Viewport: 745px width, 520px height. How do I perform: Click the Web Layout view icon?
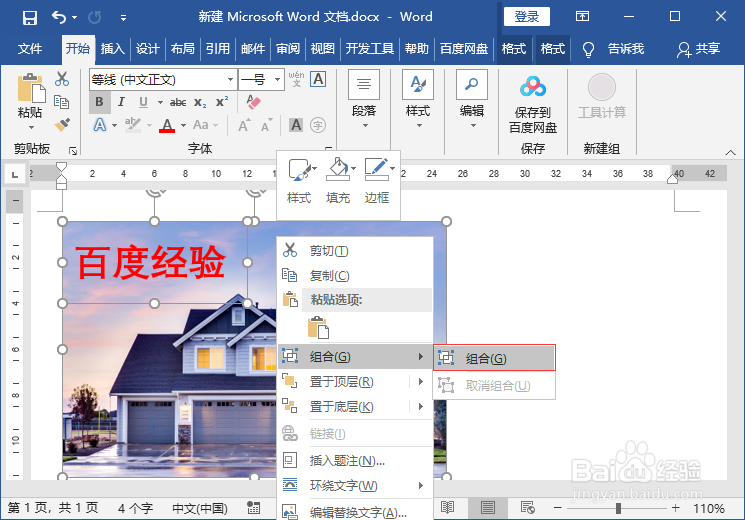click(527, 508)
